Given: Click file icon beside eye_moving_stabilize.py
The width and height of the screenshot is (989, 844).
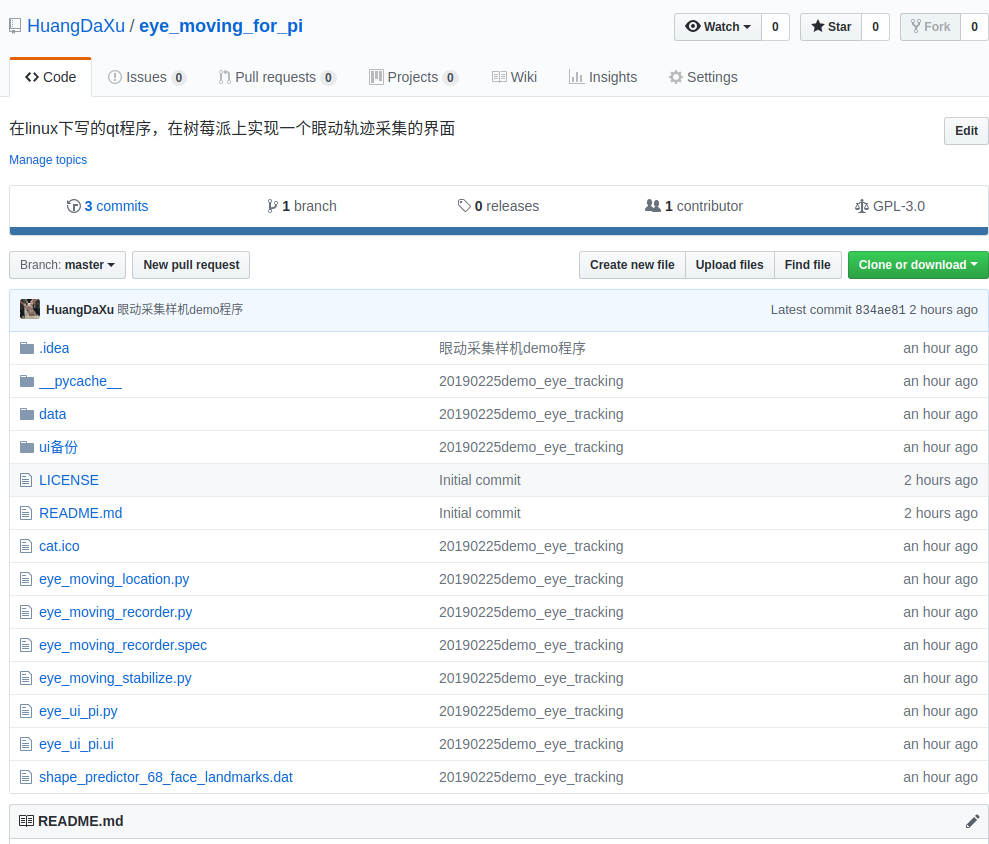Looking at the screenshot, I should click(x=26, y=678).
